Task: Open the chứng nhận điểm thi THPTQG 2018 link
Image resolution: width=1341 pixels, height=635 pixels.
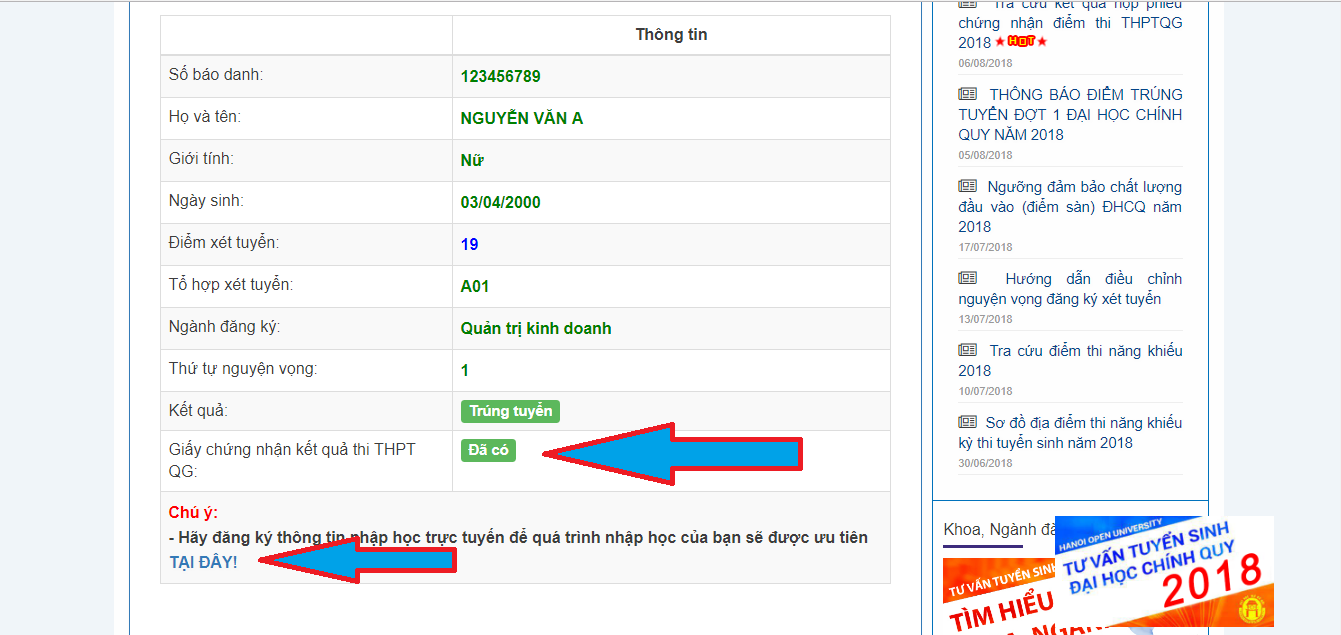Action: (1070, 23)
